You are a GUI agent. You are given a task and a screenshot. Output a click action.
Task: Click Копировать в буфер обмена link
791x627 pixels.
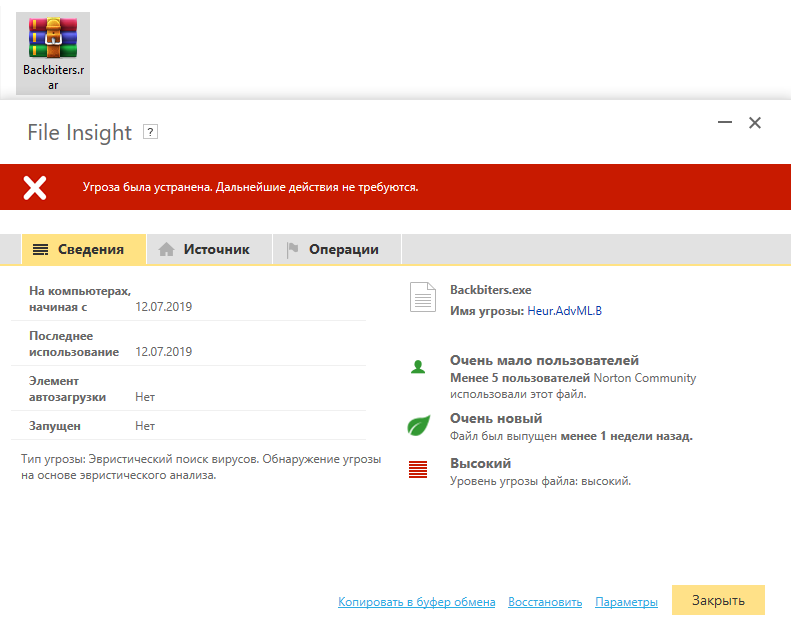point(417,602)
